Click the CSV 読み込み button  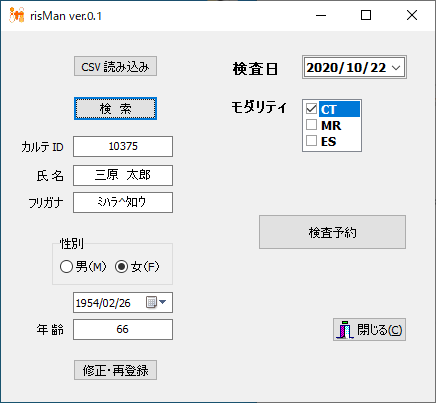[115, 66]
